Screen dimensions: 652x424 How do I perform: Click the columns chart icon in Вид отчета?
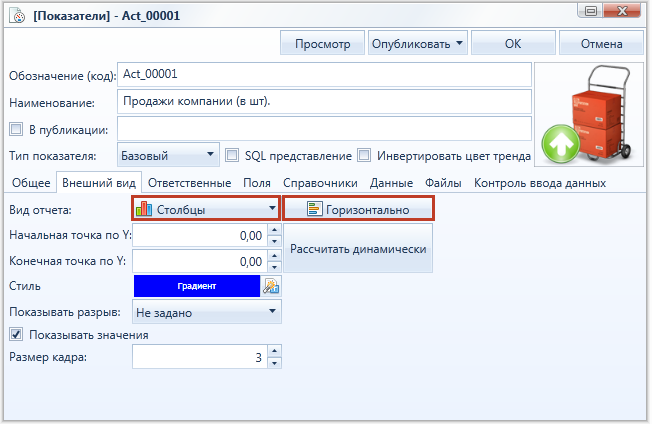click(x=144, y=209)
